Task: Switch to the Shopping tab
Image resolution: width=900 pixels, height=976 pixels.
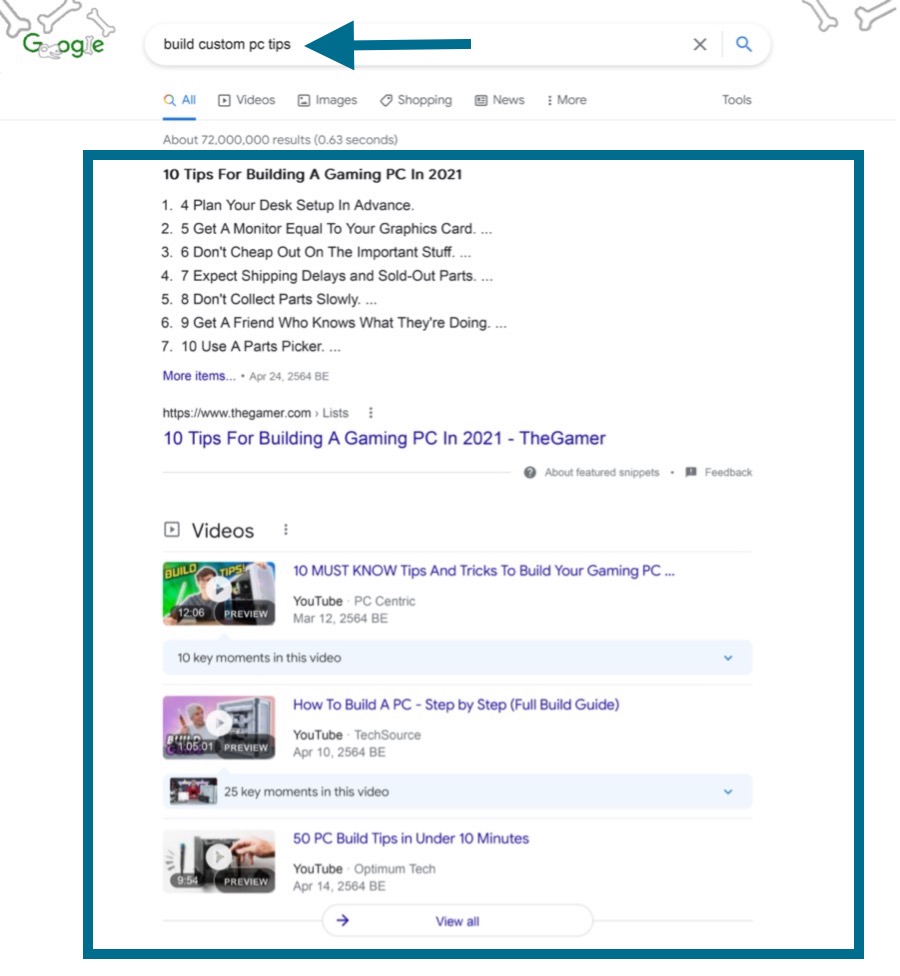Action: coord(415,100)
